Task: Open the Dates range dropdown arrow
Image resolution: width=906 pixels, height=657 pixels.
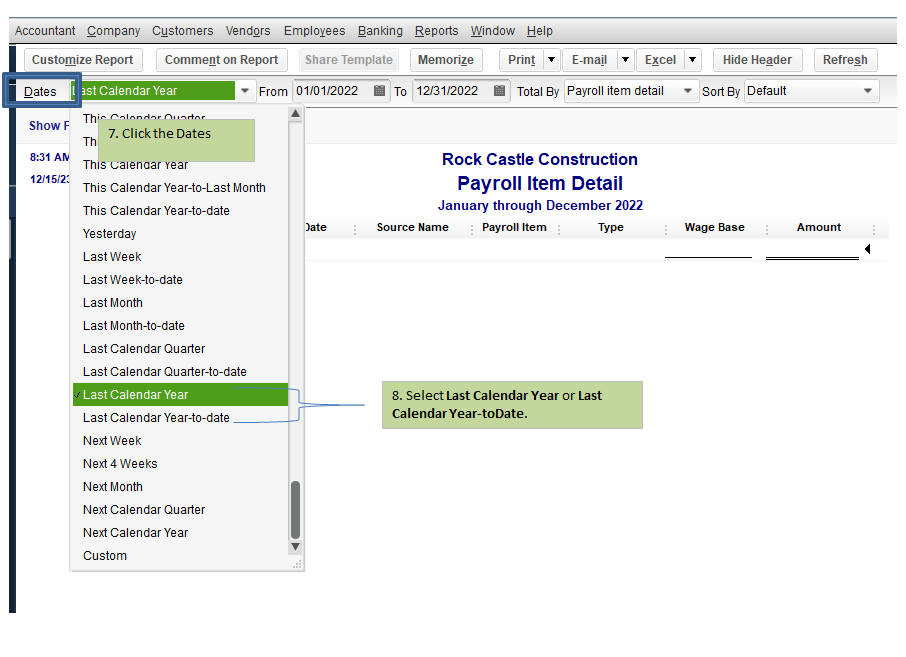Action: (x=245, y=91)
